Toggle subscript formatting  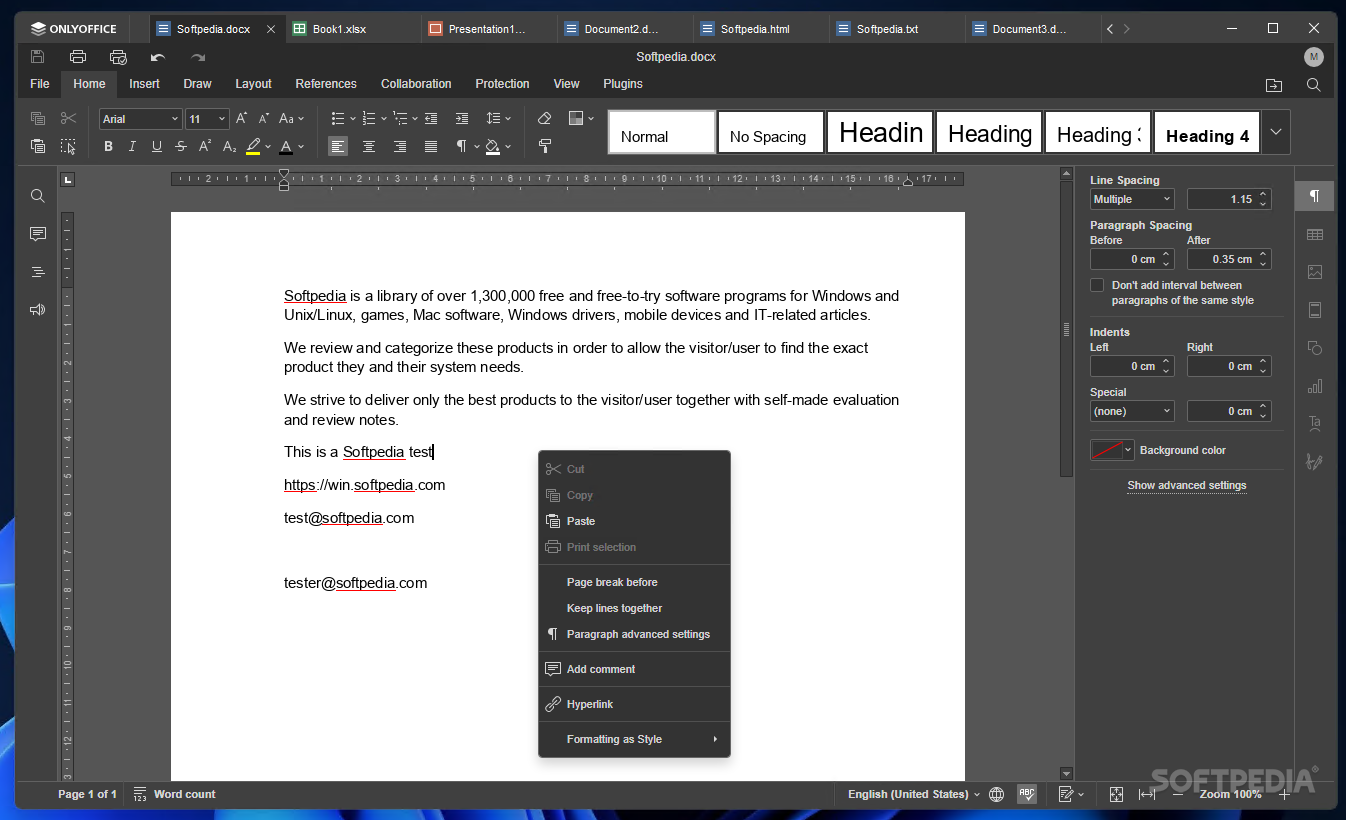[x=229, y=146]
